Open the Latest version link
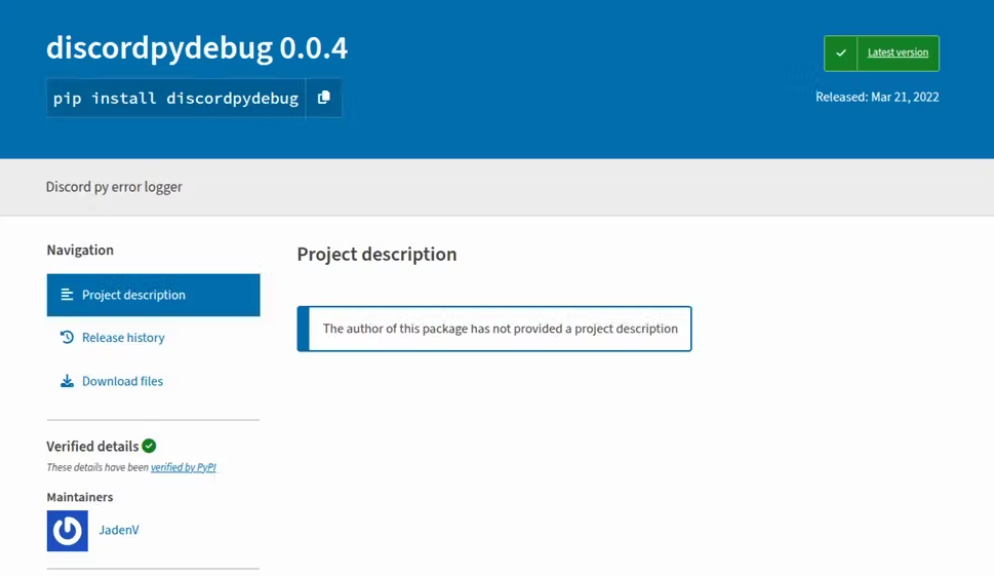994x587 pixels. coord(898,53)
